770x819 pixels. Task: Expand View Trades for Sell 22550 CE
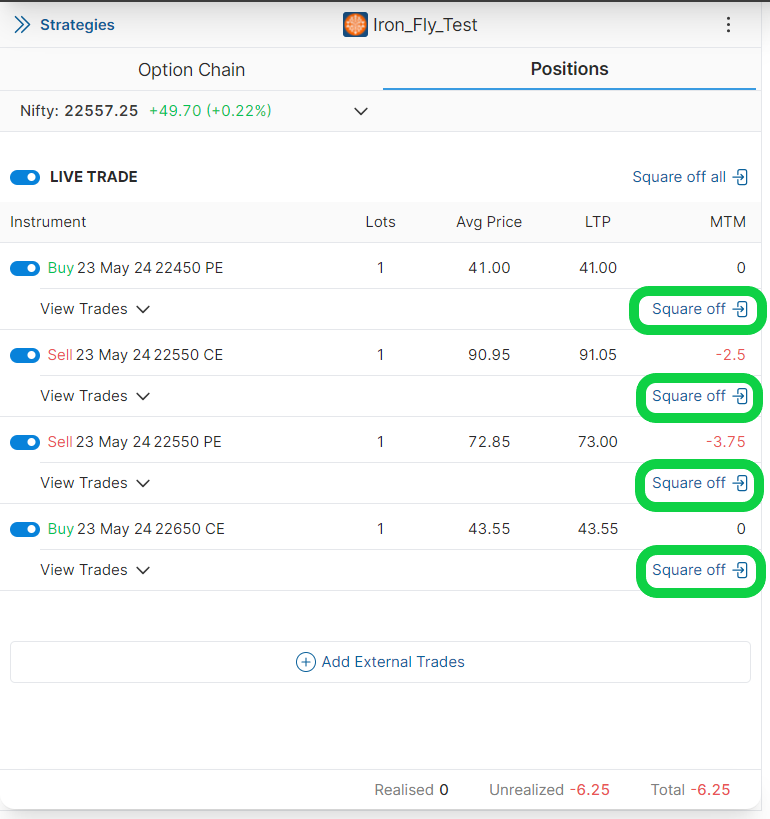tap(95, 396)
